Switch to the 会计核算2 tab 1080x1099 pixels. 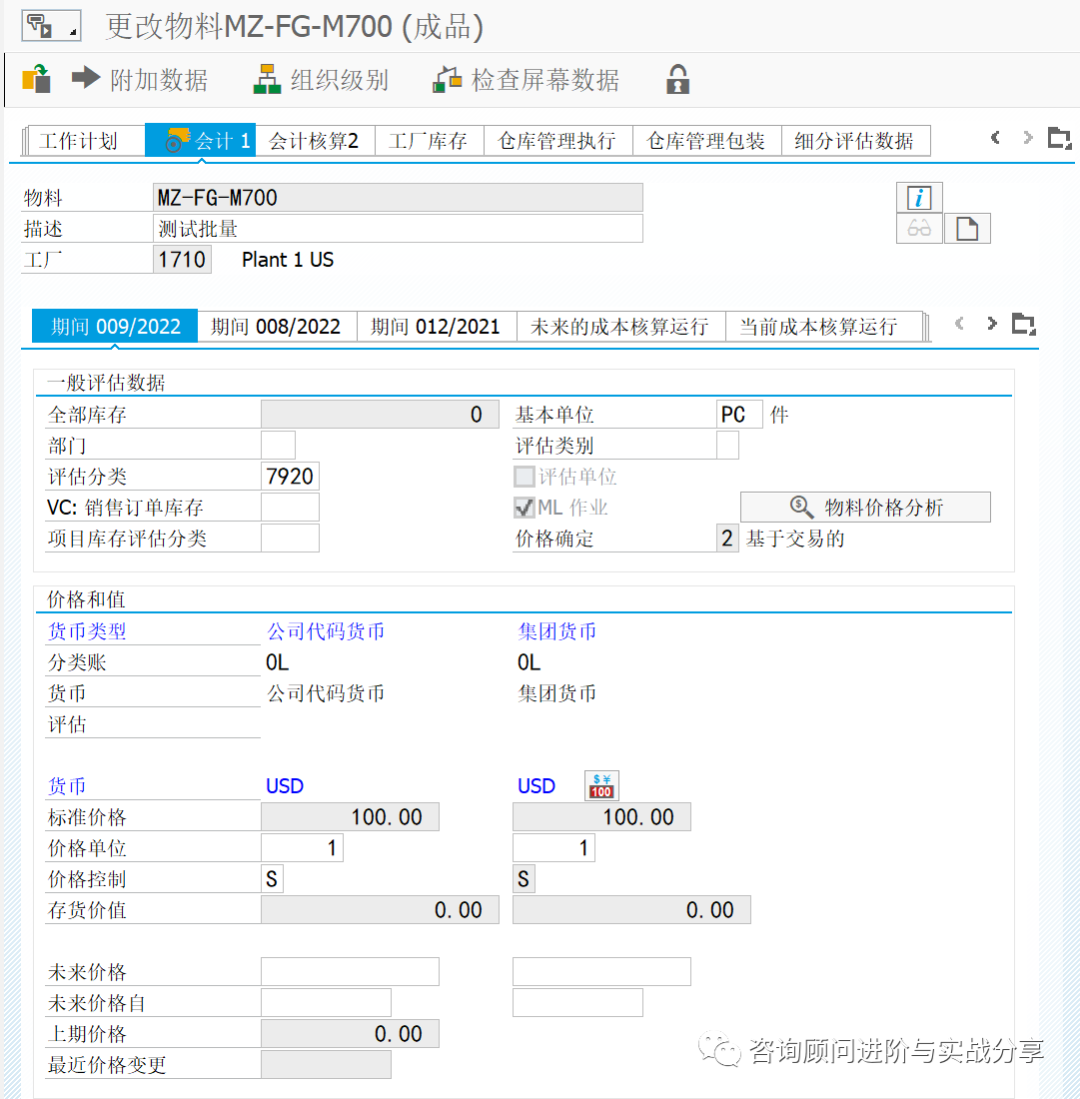tap(315, 141)
